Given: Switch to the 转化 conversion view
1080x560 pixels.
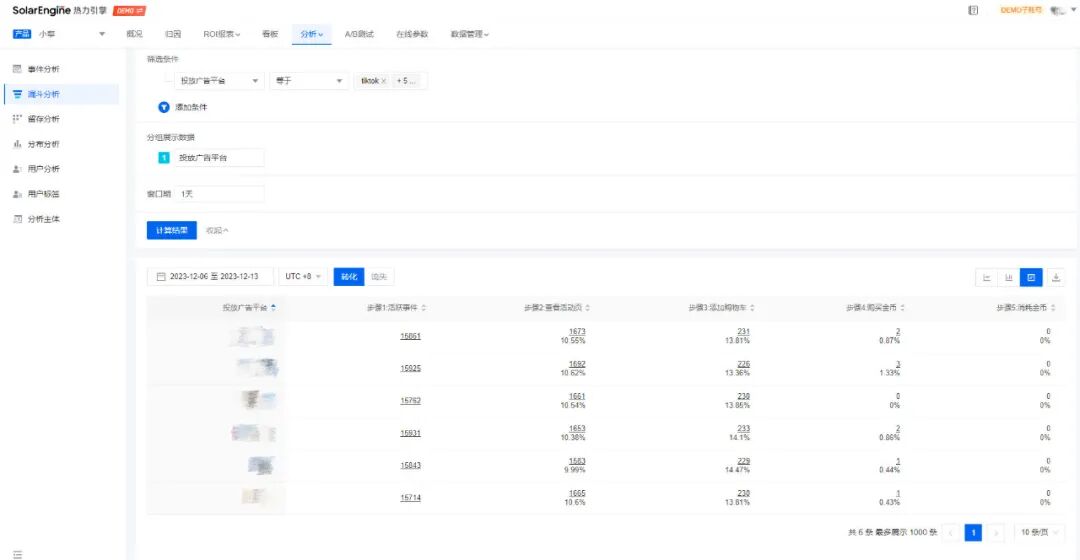Looking at the screenshot, I should pos(349,277).
